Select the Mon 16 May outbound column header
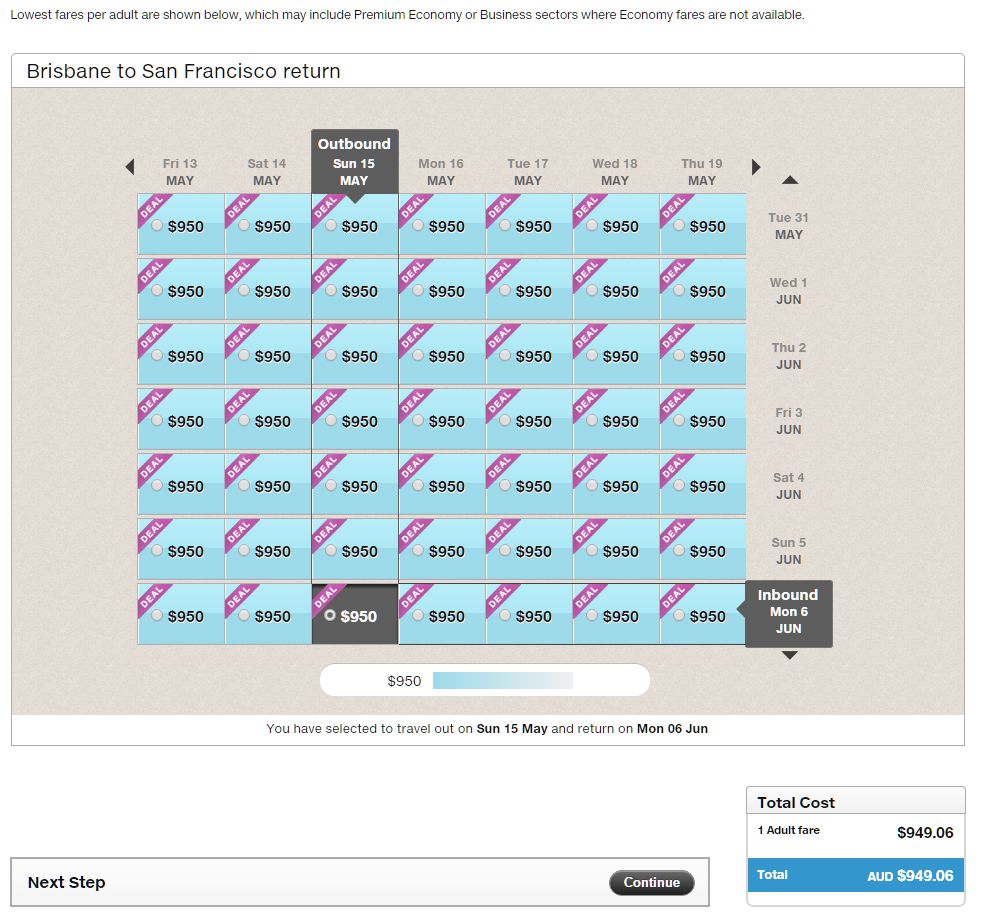The height and width of the screenshot is (918, 1006). click(441, 172)
